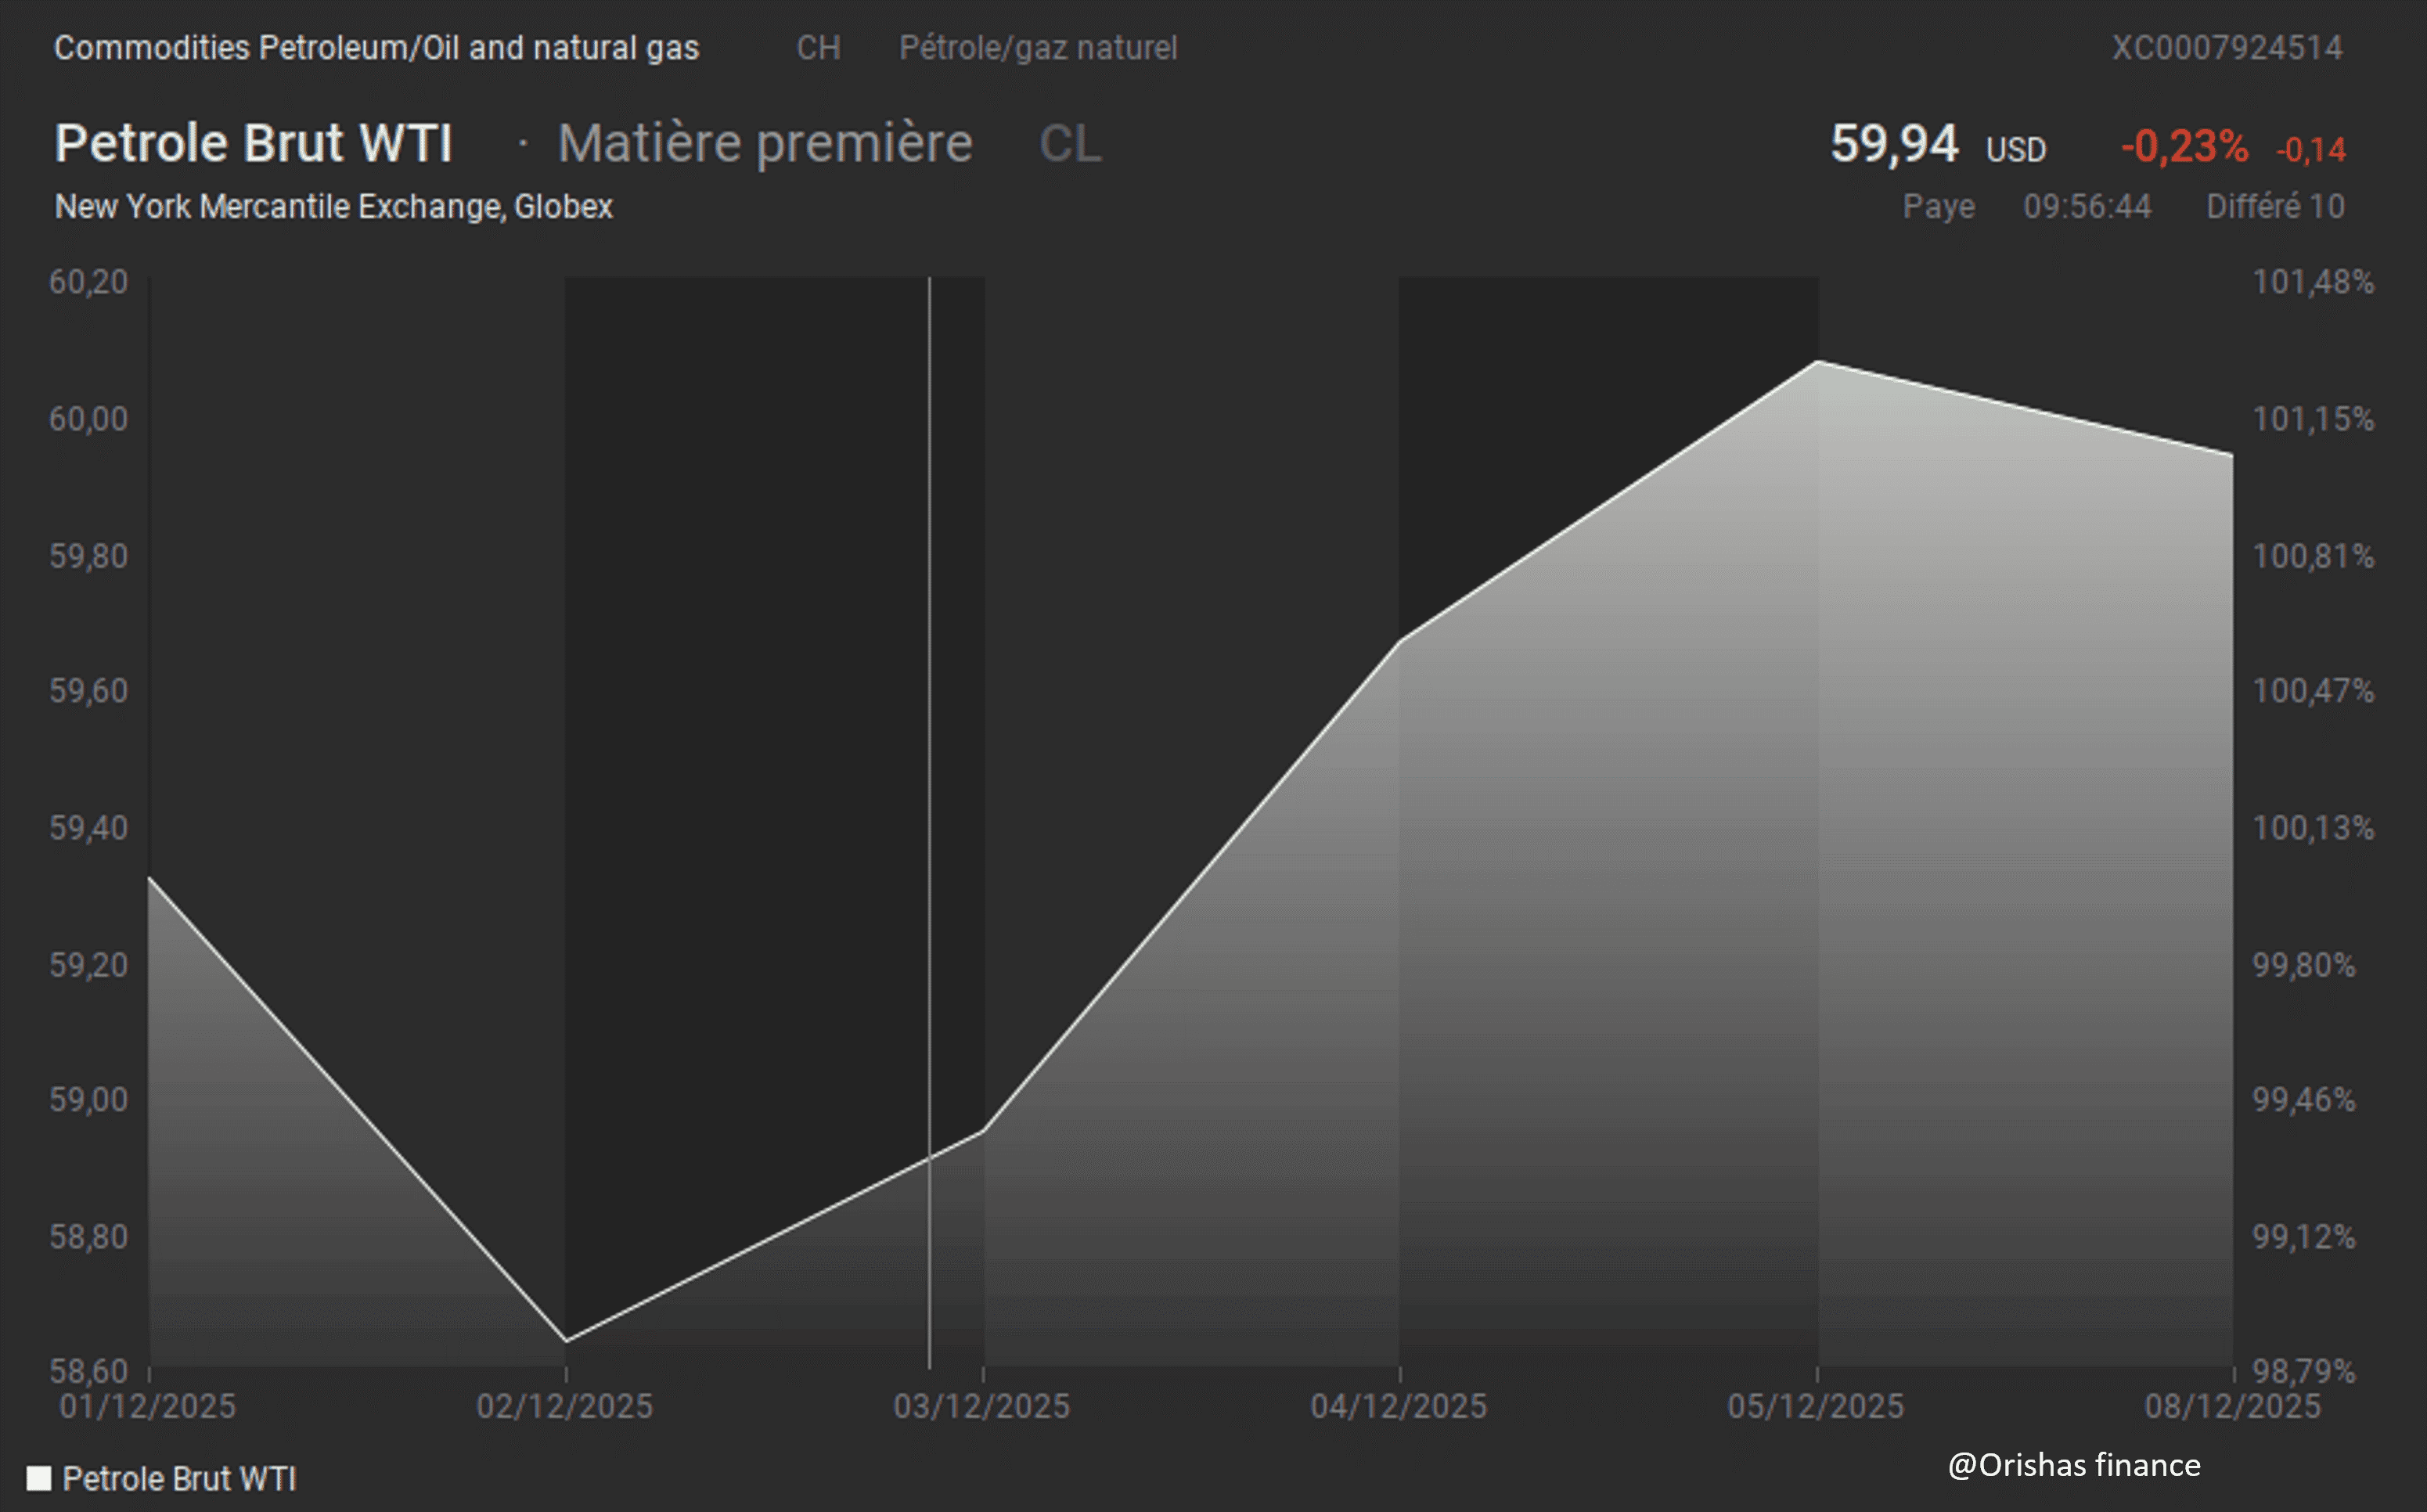Click the @Orishas finance watermark
The width and height of the screenshot is (2427, 1512).
click(x=2074, y=1465)
